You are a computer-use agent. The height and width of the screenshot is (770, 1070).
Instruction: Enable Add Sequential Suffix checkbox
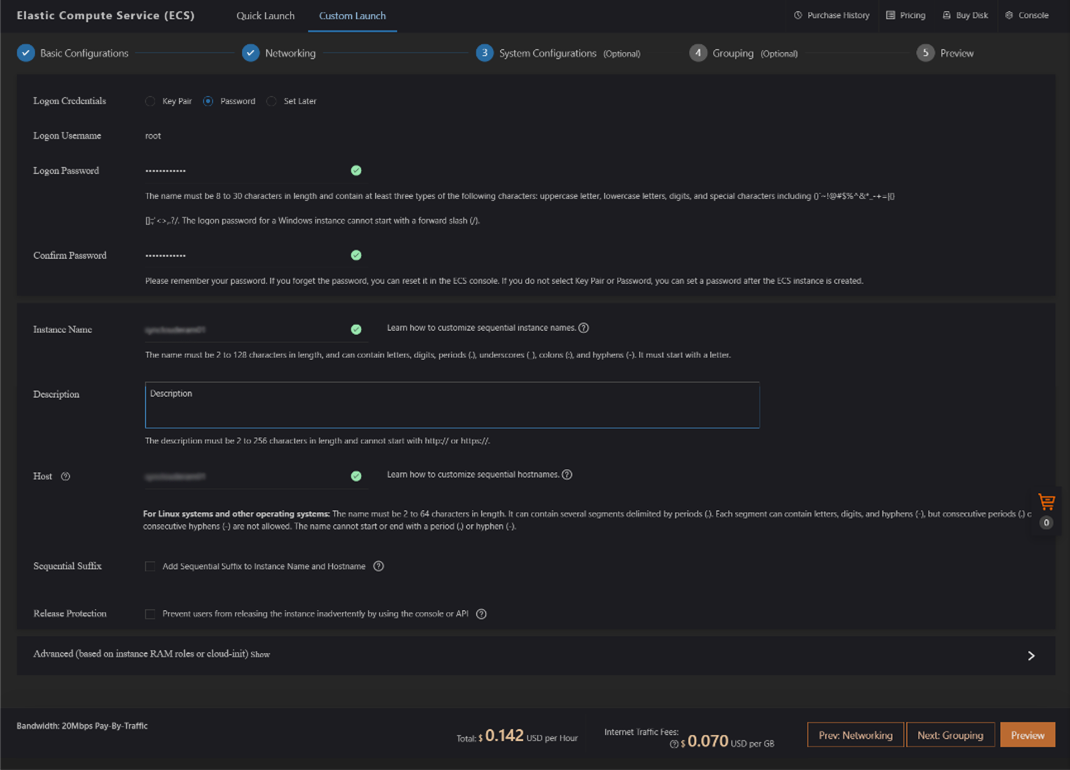click(x=150, y=567)
